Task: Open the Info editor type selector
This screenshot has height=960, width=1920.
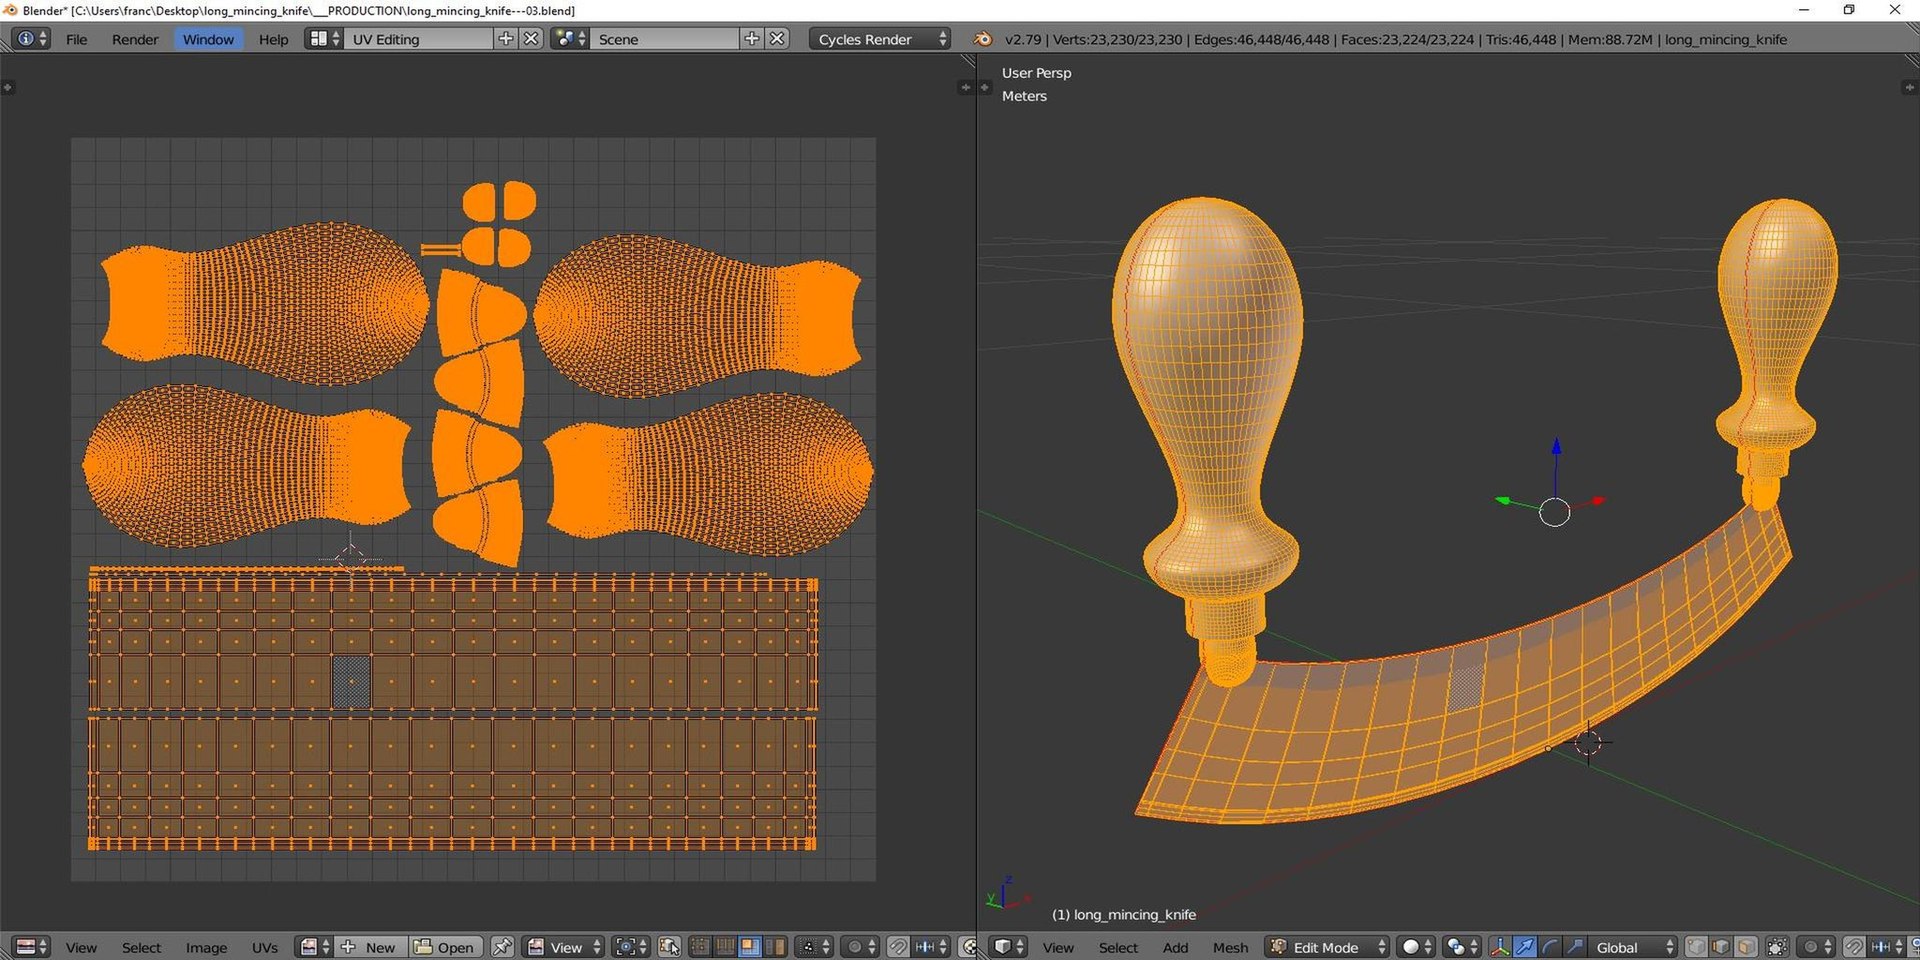Action: coord(30,39)
